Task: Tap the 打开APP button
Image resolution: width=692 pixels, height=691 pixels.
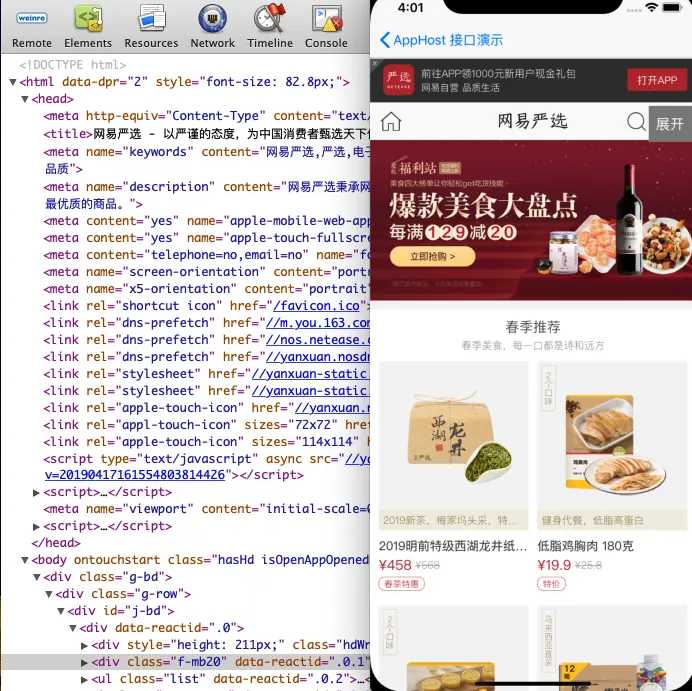Action: coord(657,80)
